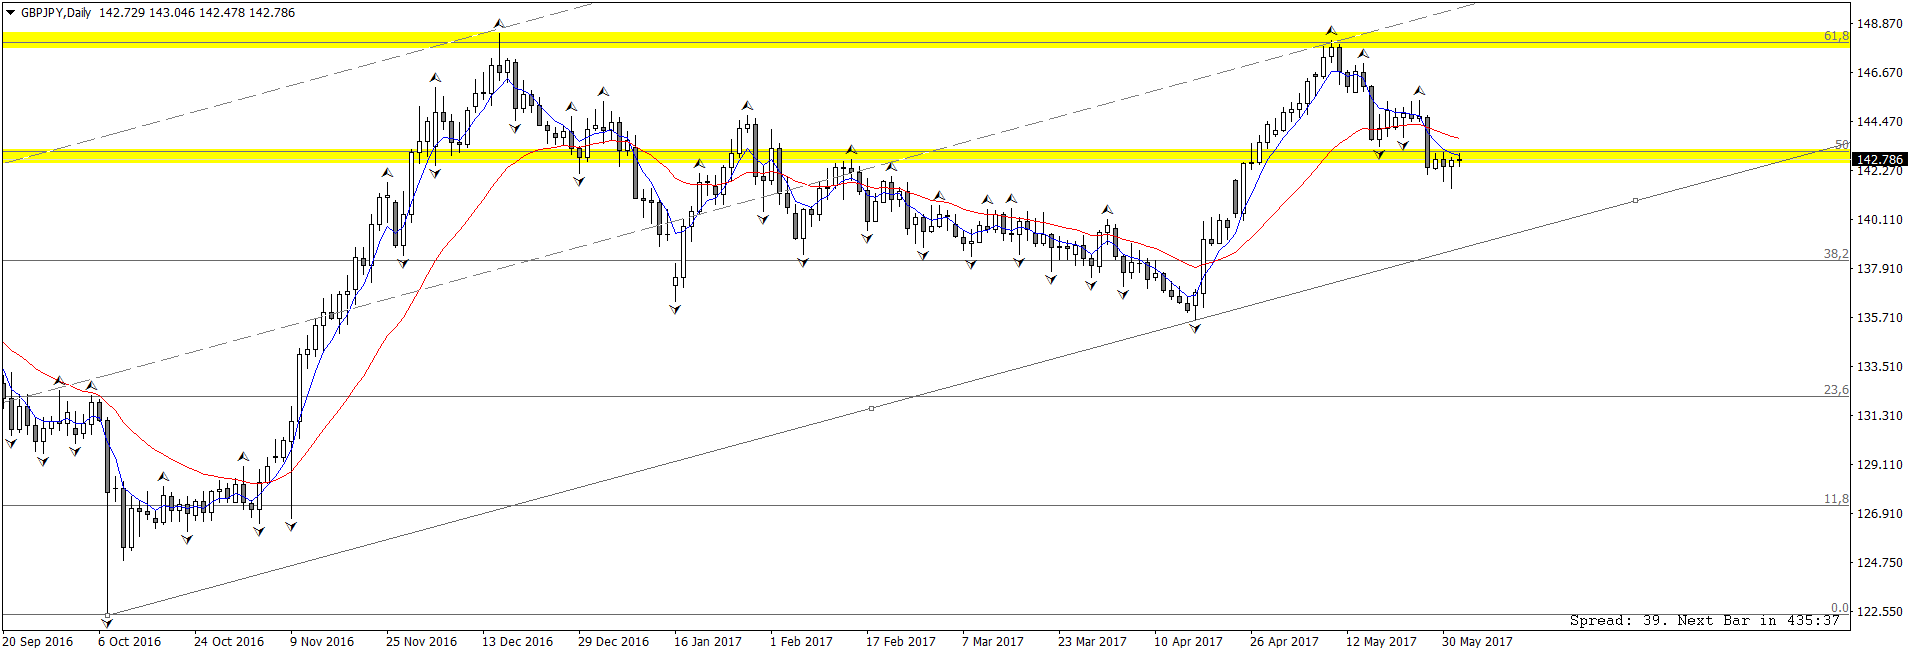1910x654 pixels.
Task: Select the lower yellow zone at the 50 level
Action: (926, 157)
